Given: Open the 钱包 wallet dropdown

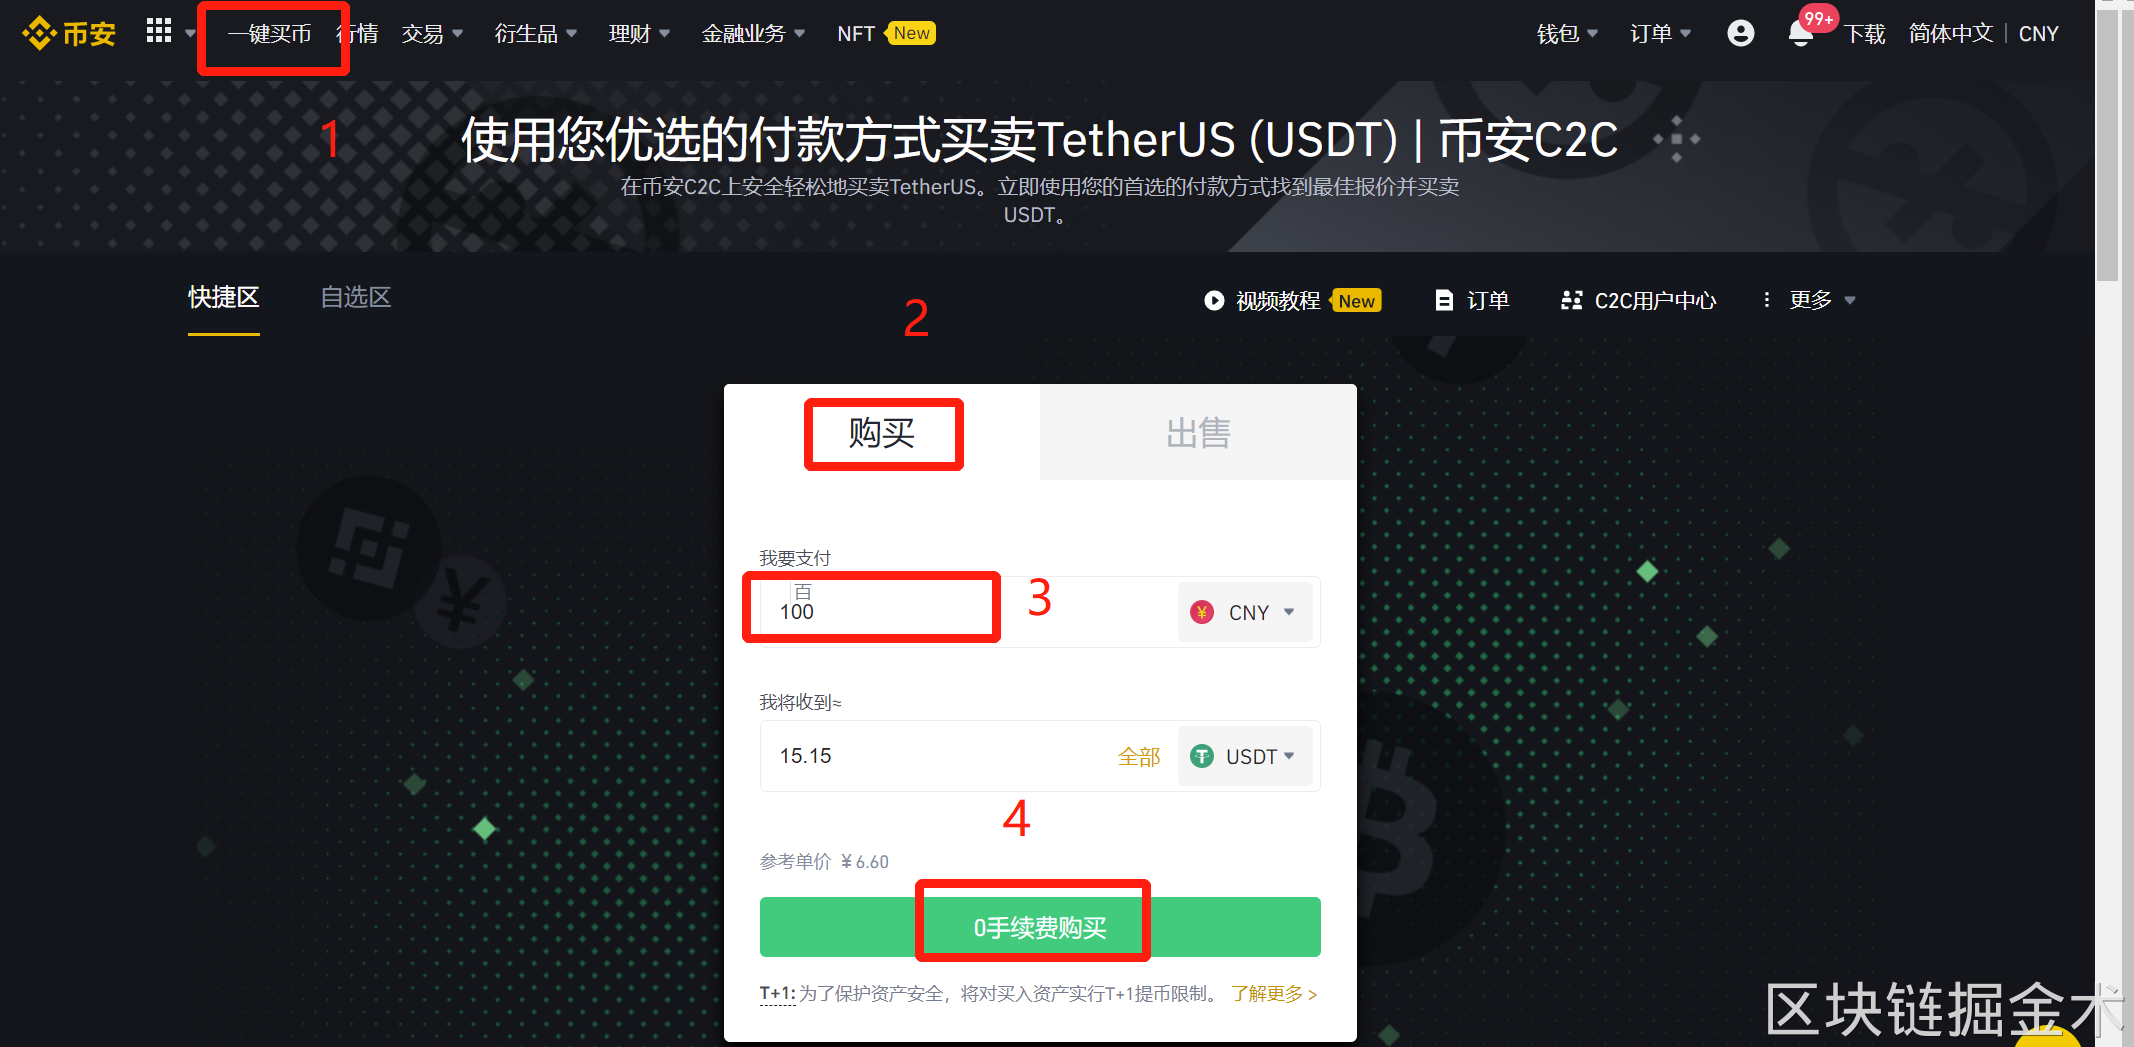Looking at the screenshot, I should (x=1567, y=34).
